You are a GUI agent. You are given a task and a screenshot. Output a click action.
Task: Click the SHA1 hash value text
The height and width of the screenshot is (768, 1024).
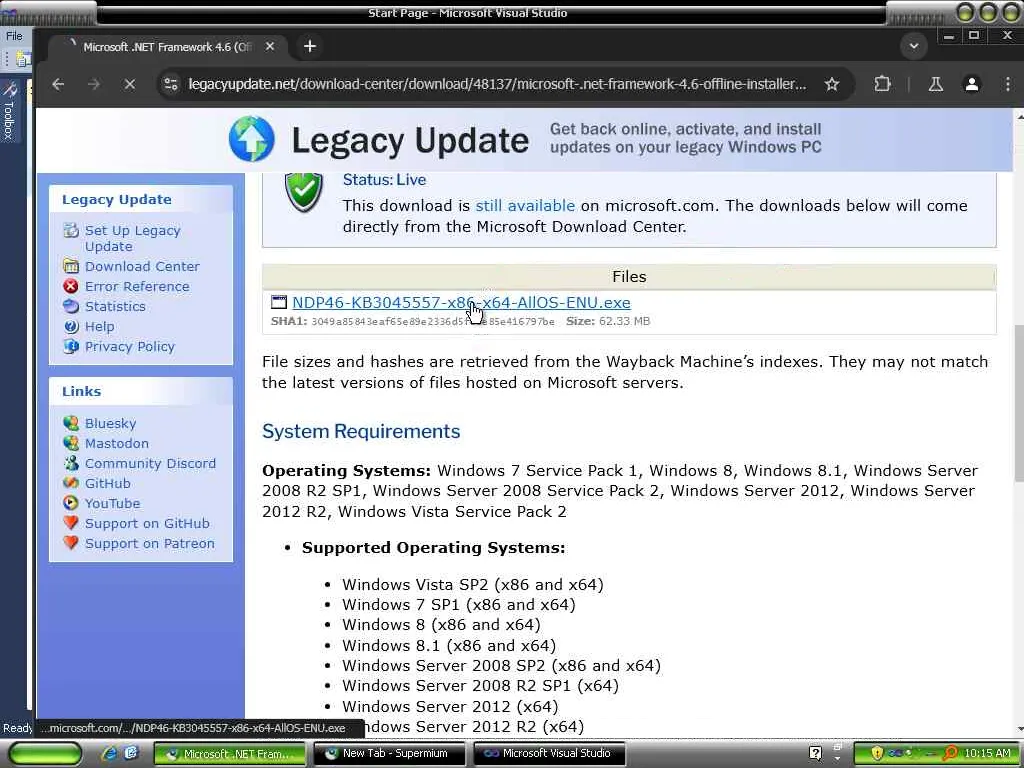(x=432, y=321)
